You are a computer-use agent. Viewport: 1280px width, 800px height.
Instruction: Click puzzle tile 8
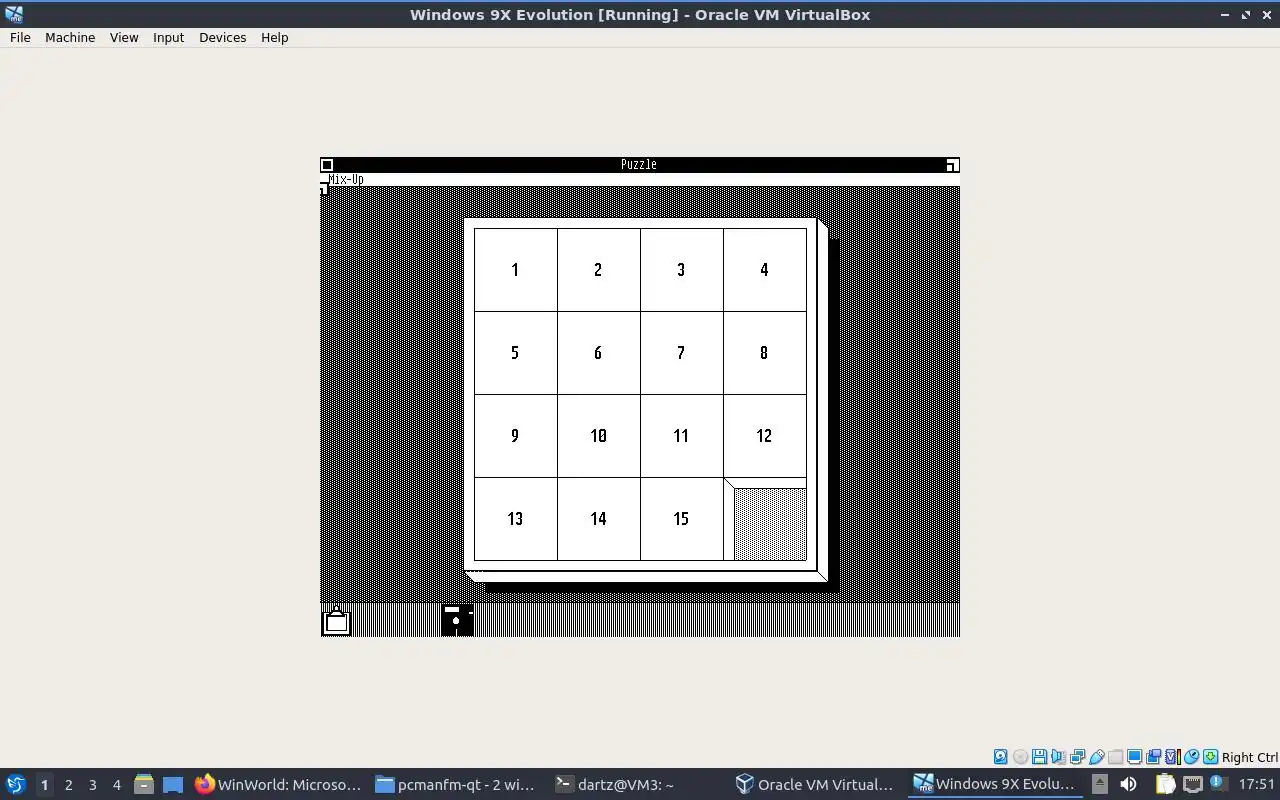[x=765, y=353]
